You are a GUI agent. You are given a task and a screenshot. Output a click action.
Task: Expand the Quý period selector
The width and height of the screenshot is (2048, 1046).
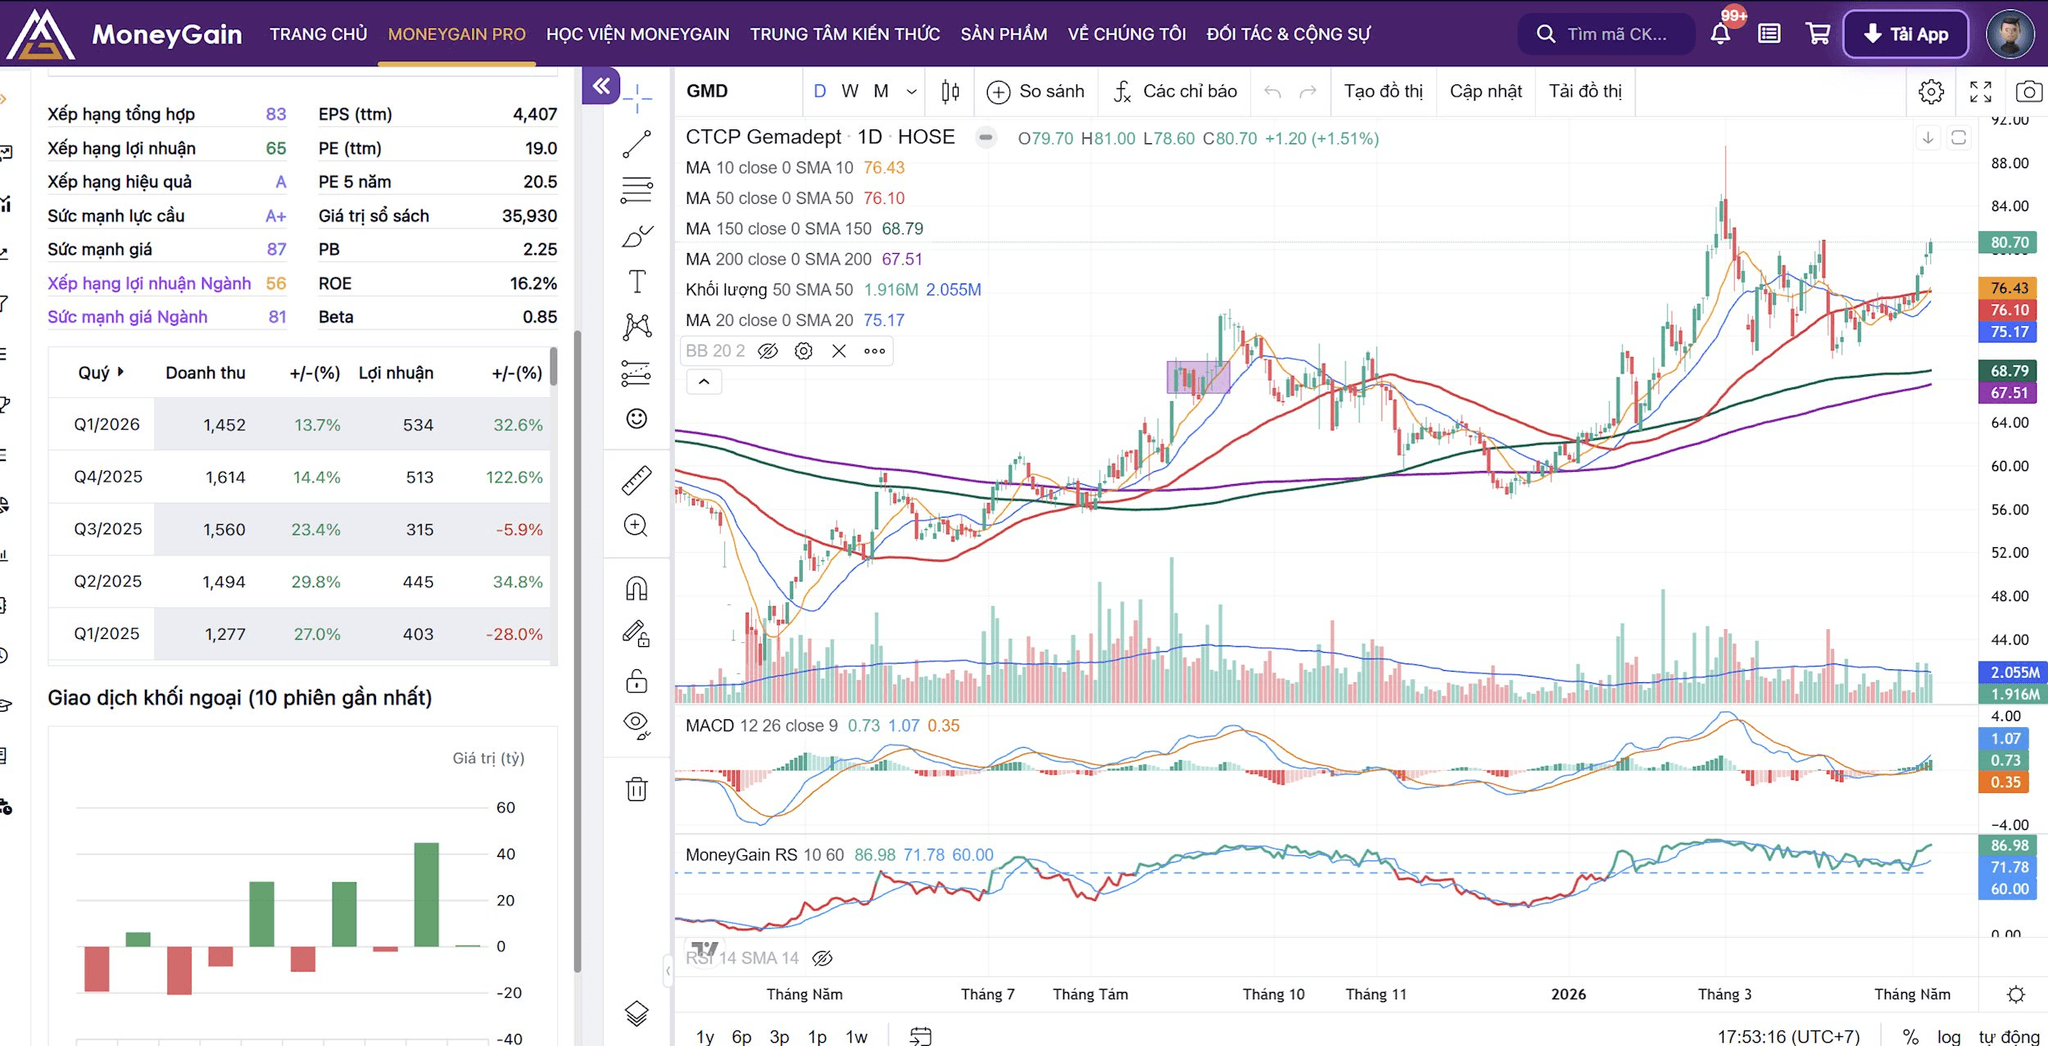pos(101,373)
